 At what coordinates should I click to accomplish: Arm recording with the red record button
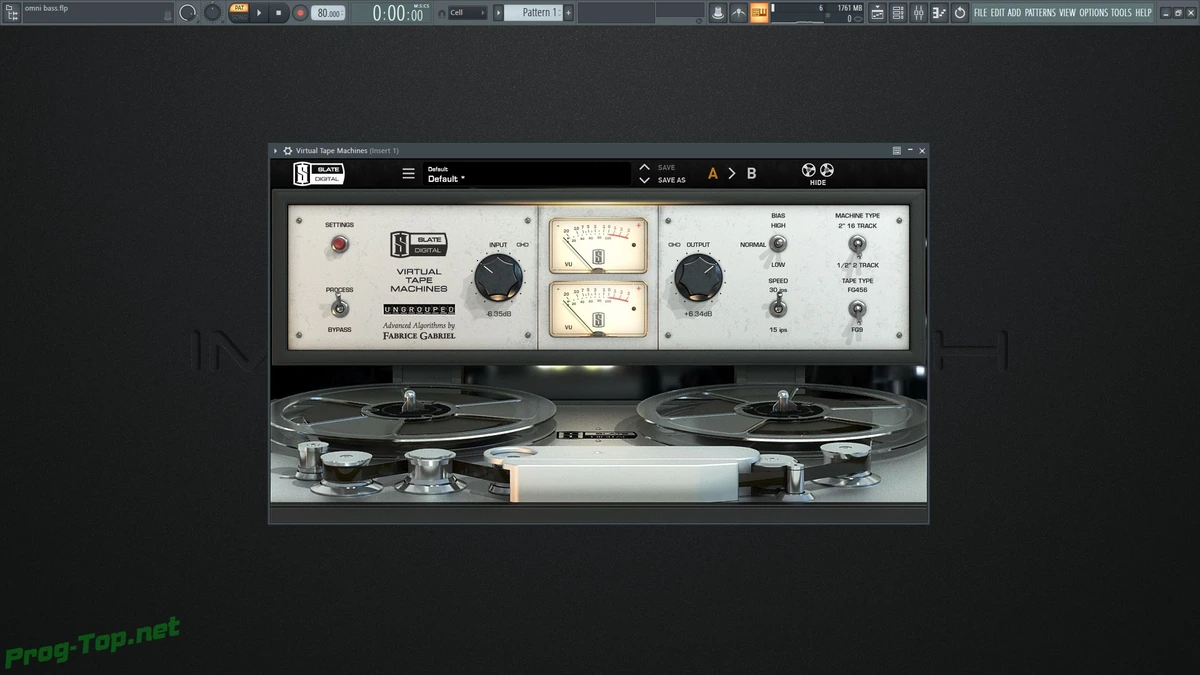point(300,13)
